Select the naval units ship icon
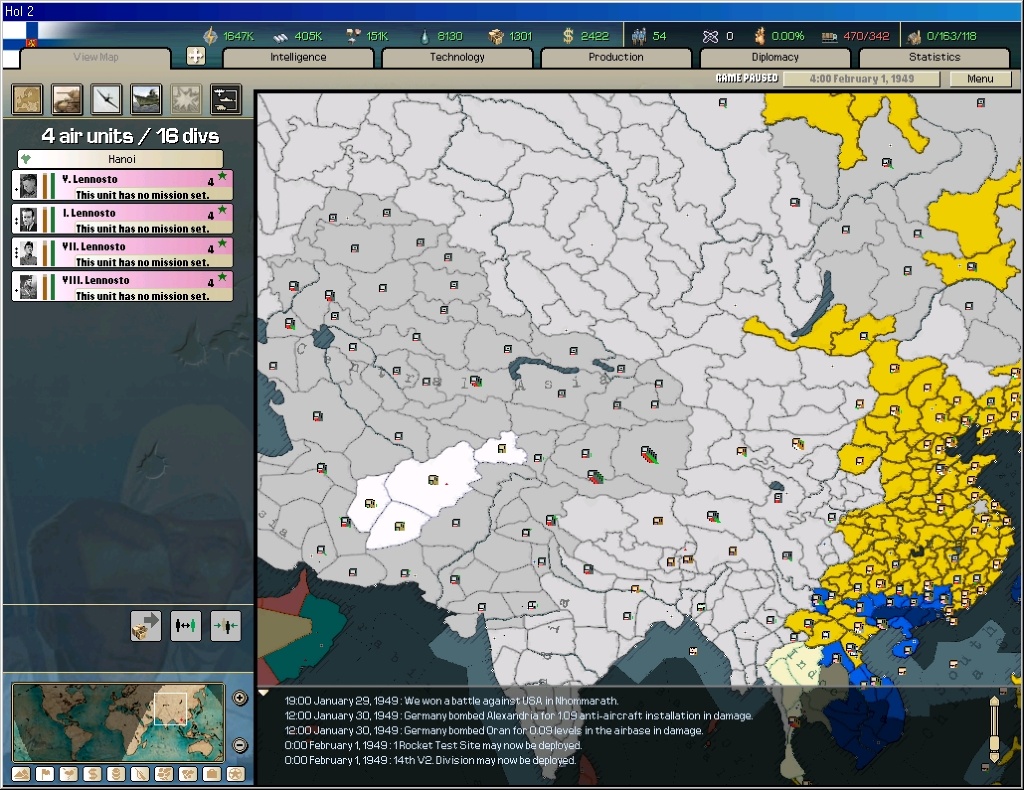 (x=146, y=99)
